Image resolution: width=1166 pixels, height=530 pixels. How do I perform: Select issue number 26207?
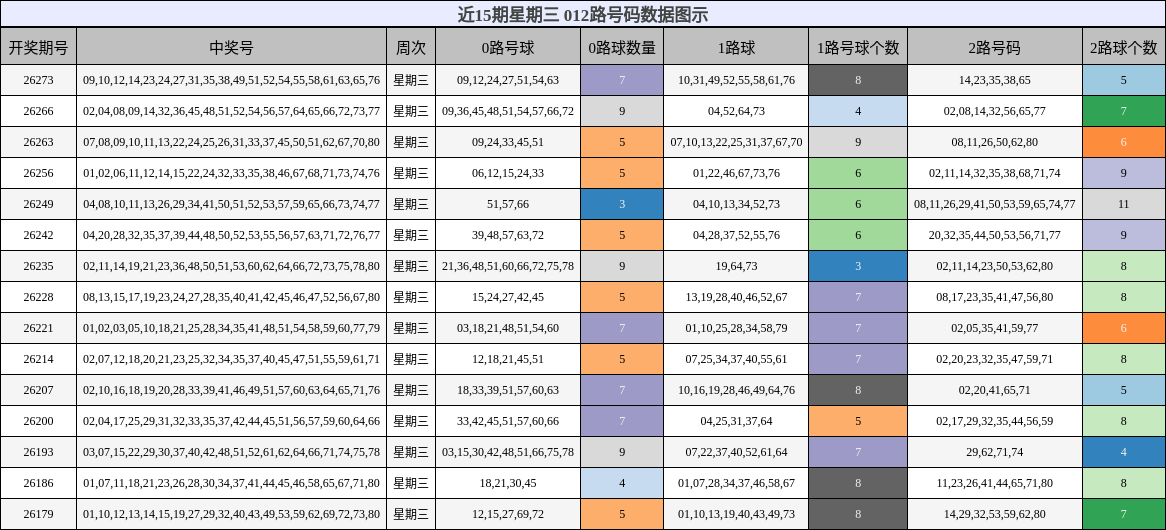pyautogui.click(x=38, y=390)
